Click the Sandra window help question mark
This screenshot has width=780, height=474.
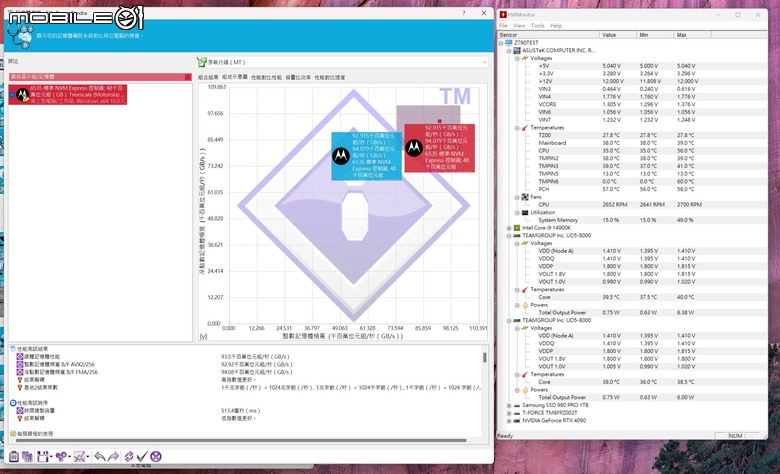(464, 13)
